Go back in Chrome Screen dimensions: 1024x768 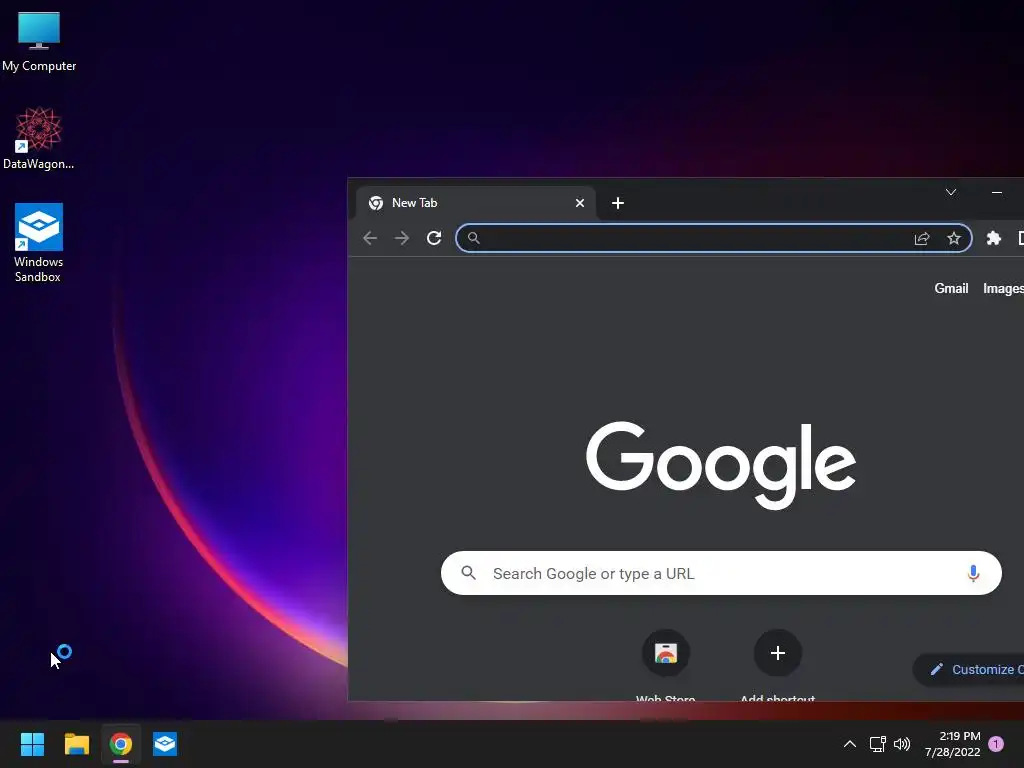(x=370, y=238)
